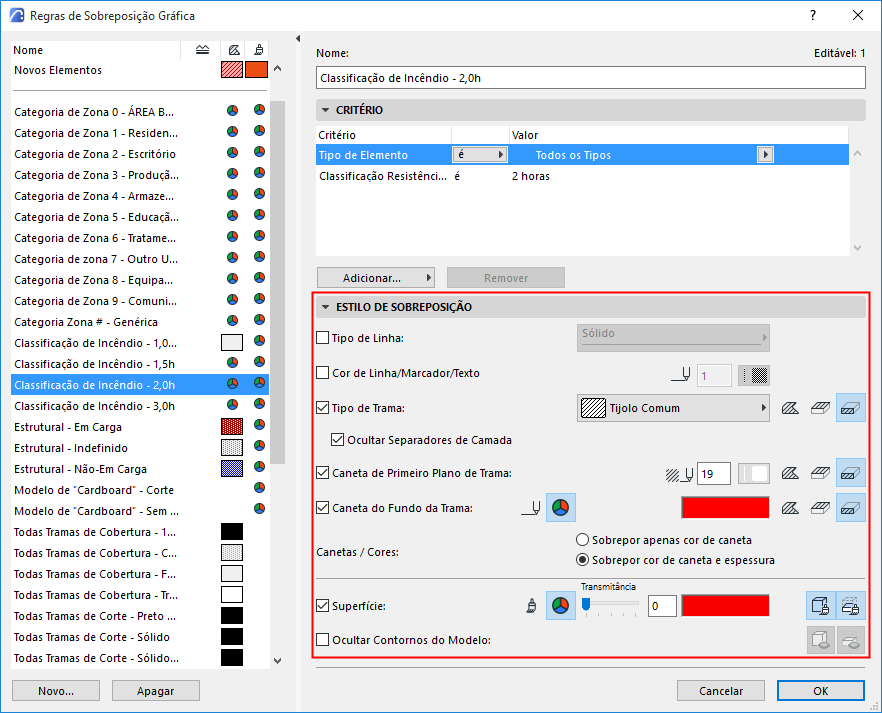Select the Novos Elementos entry

tap(140, 70)
